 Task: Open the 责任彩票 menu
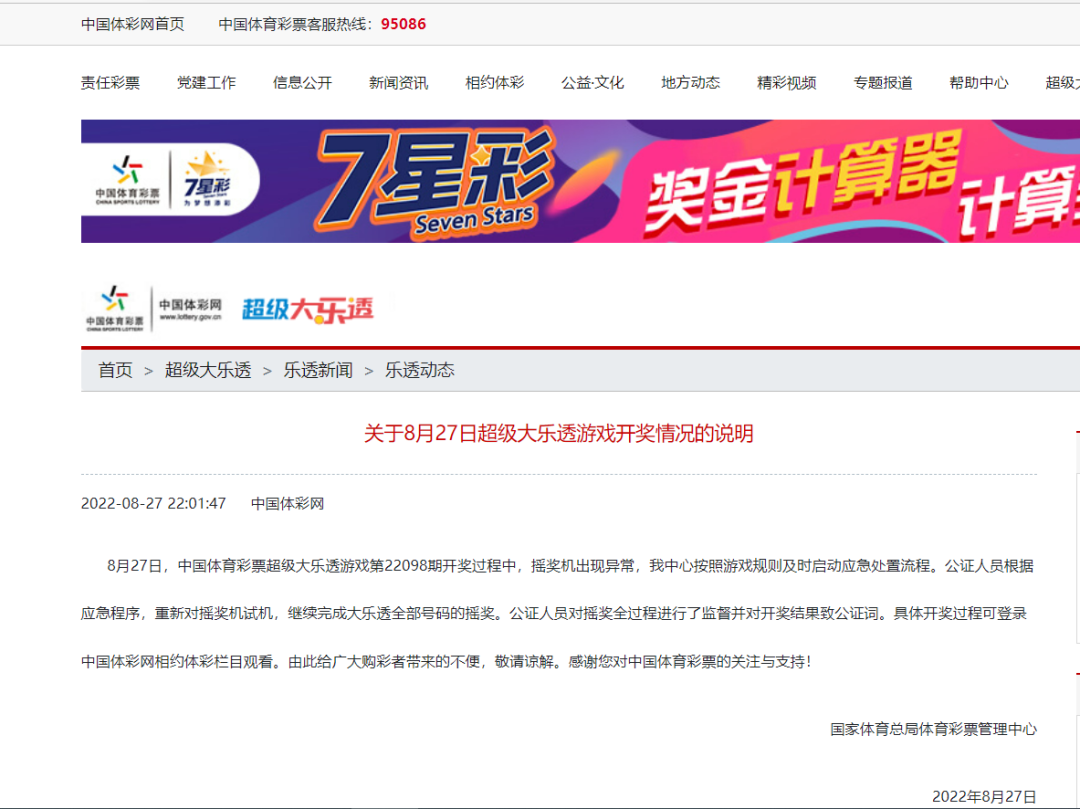tap(110, 83)
